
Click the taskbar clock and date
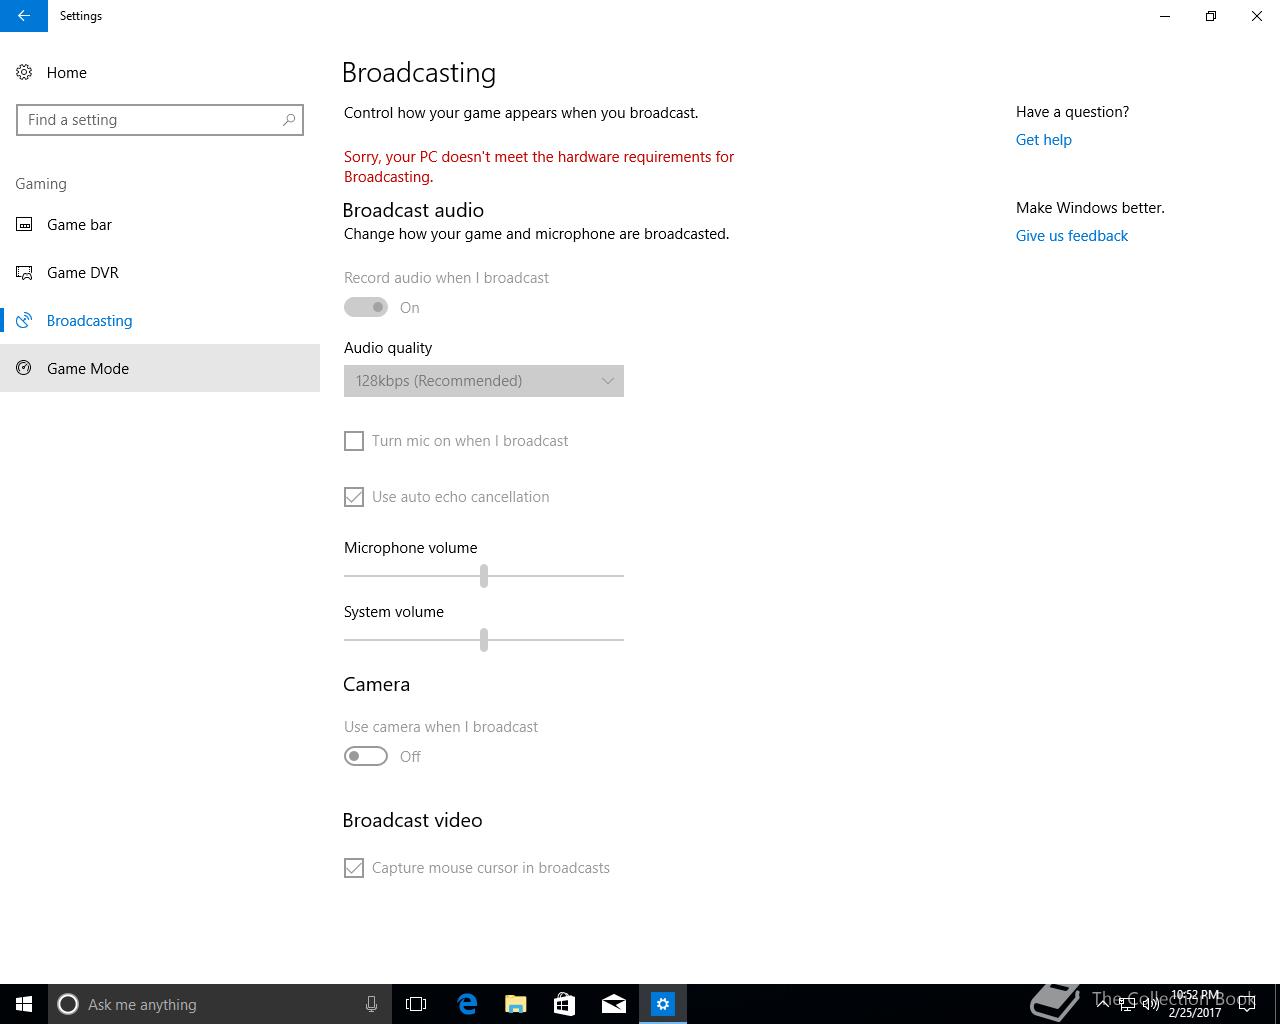coord(1195,1004)
